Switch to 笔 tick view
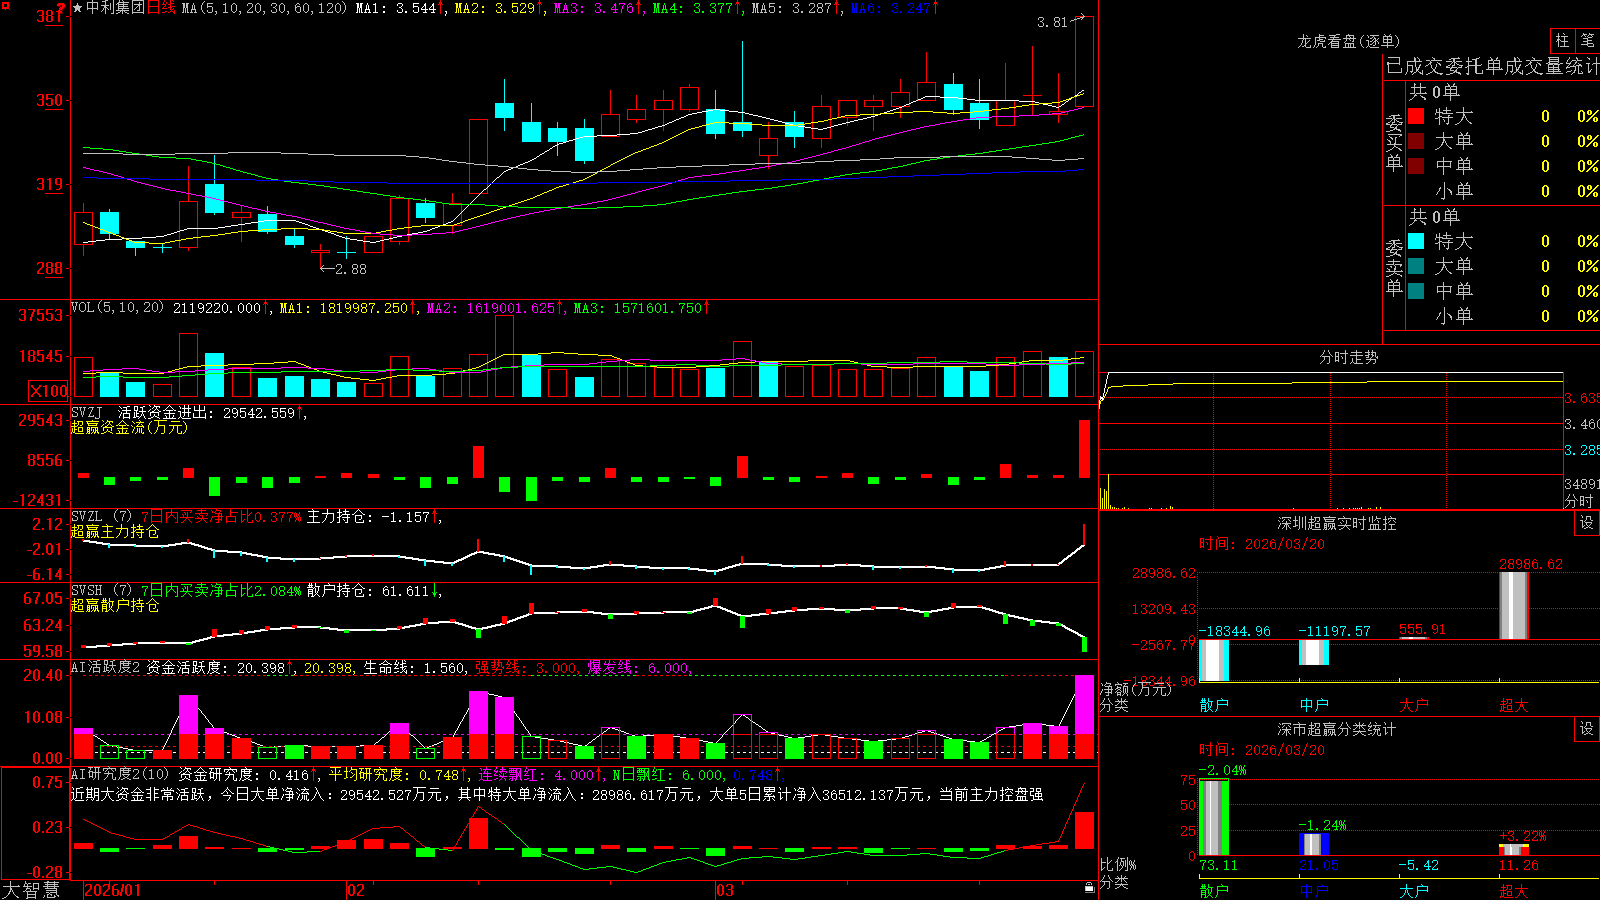Screen dimensions: 1600x900 (1588, 41)
